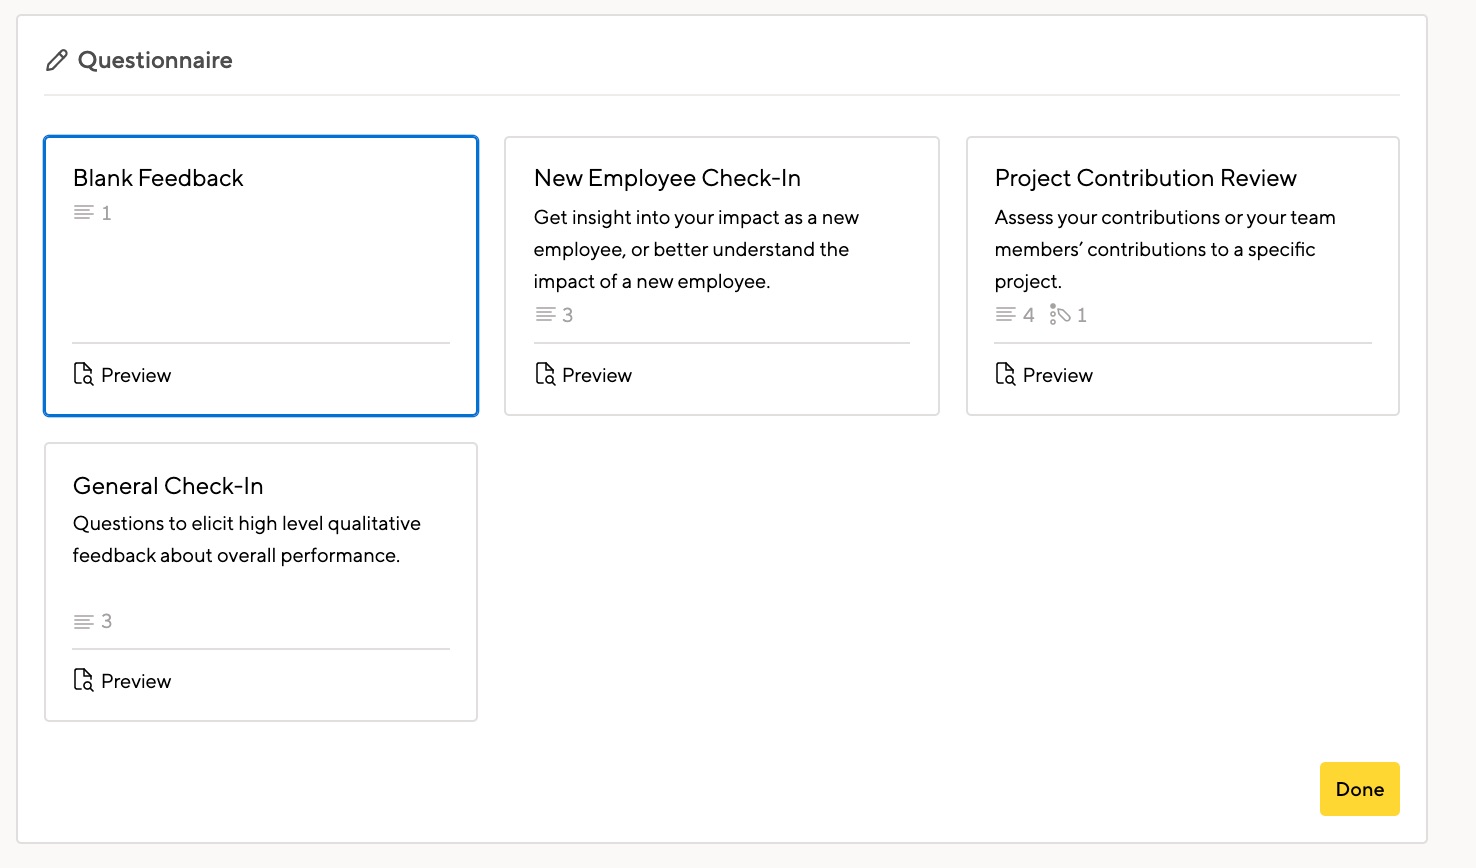
Task: Click the Done button
Action: (1359, 789)
